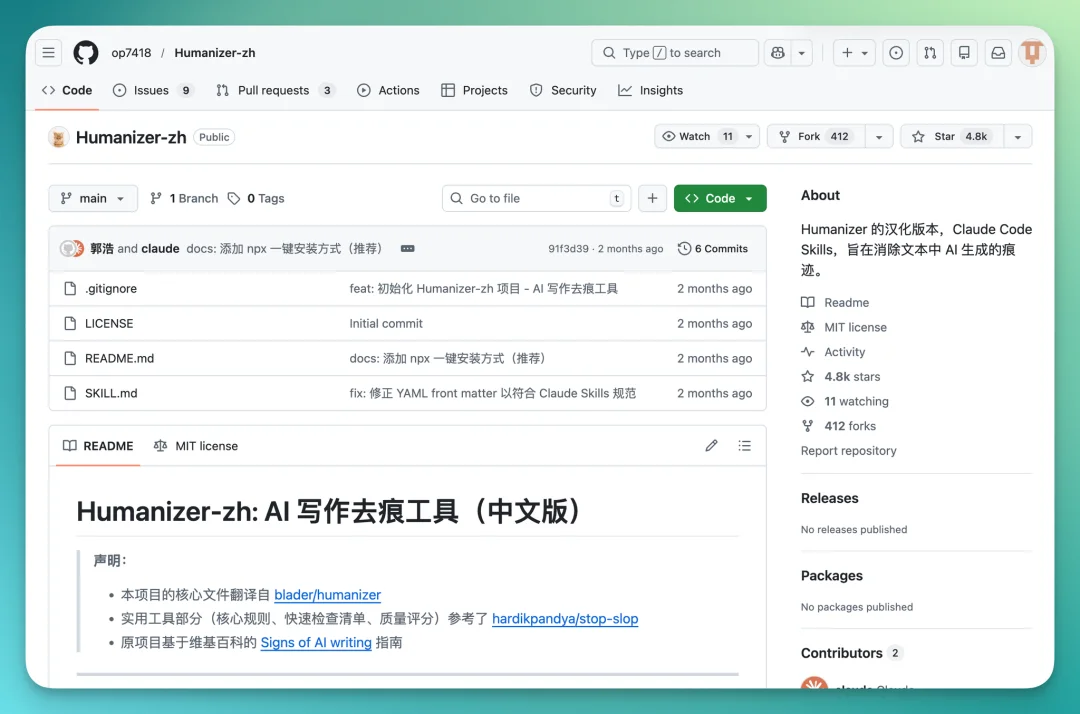Open your profile avatar menu
This screenshot has height=714, width=1080.
click(x=1032, y=52)
